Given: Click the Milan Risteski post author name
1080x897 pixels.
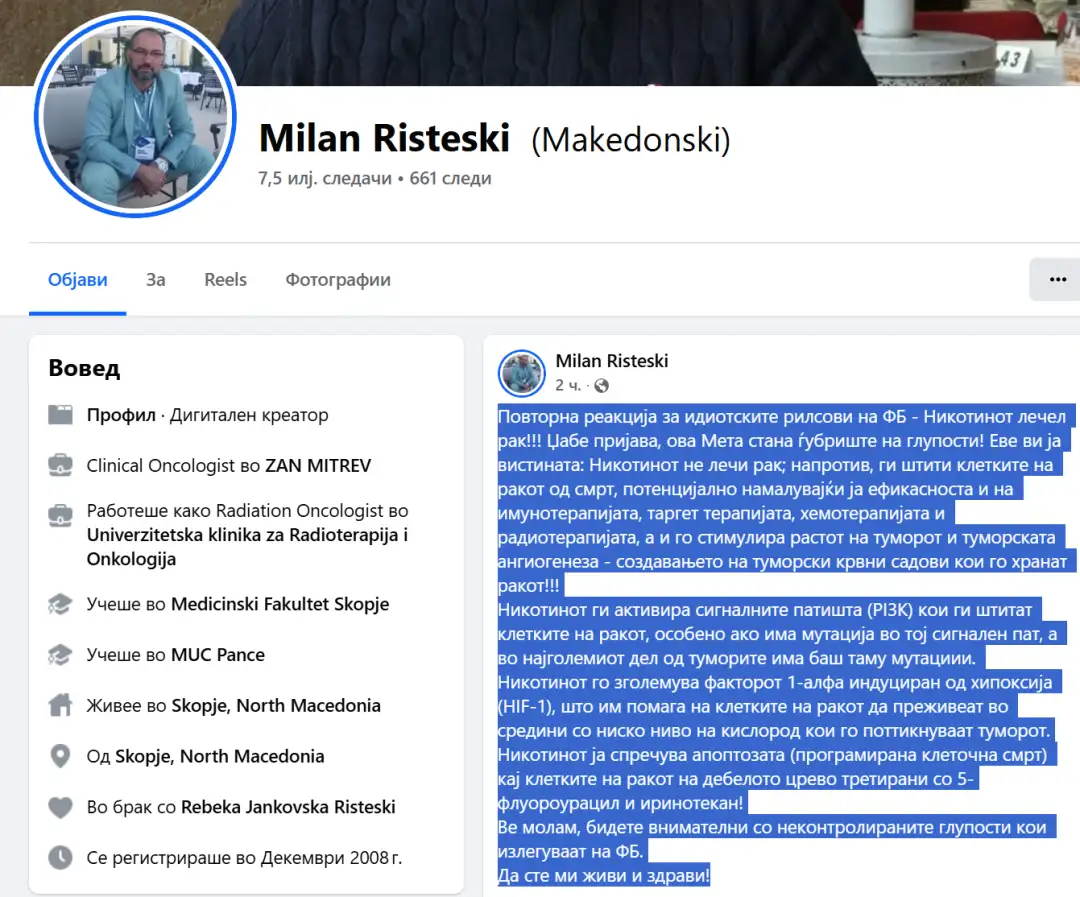Looking at the screenshot, I should point(612,361).
